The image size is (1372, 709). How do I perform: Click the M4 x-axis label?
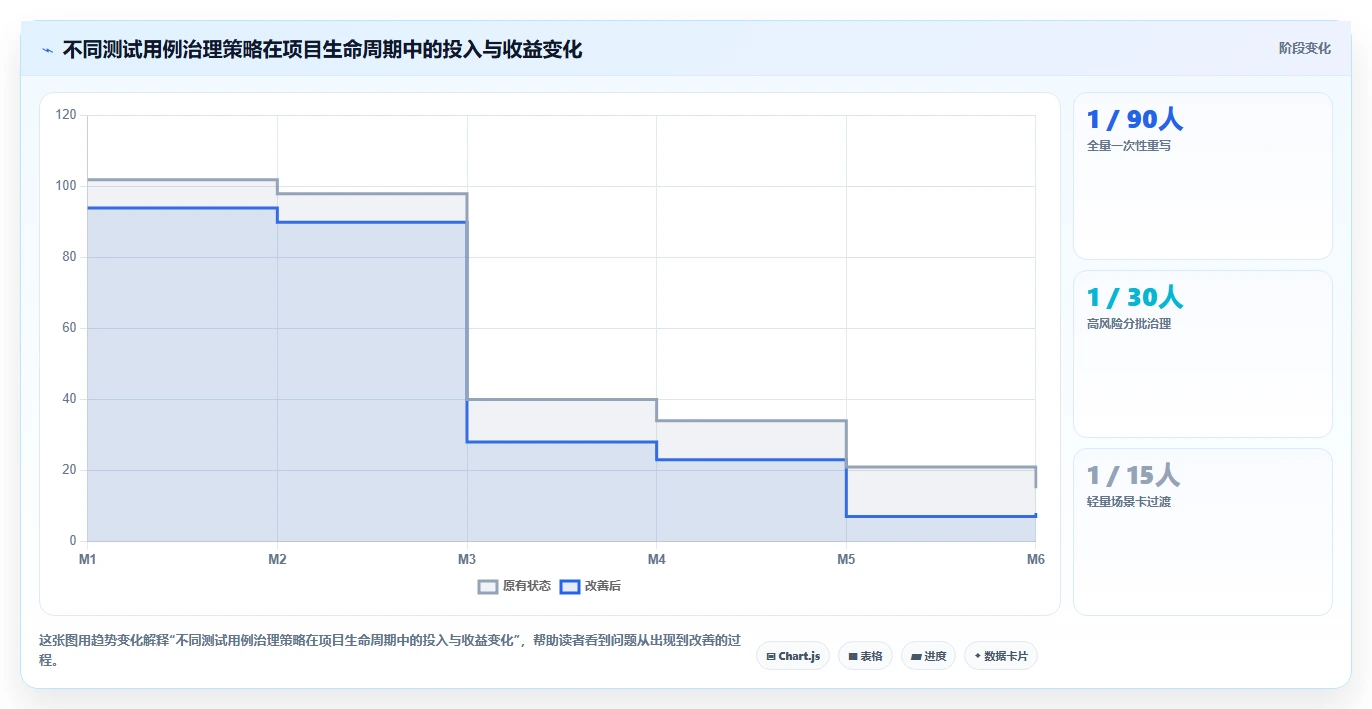click(x=656, y=559)
